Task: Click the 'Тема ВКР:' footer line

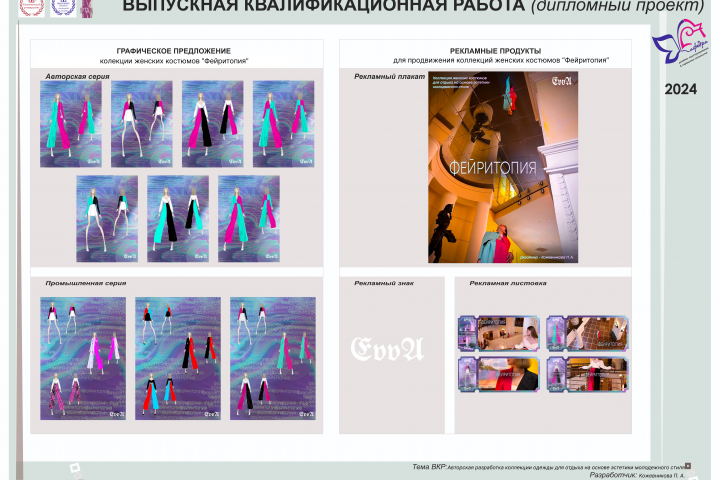Action: [548, 467]
